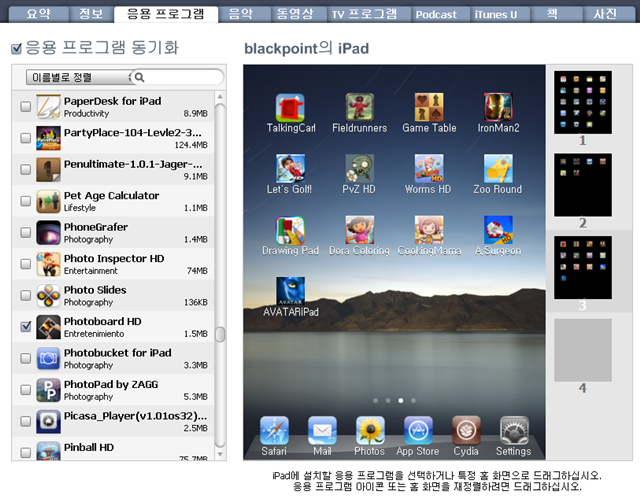
Task: Click the Cydia dock icon
Action: [466, 430]
